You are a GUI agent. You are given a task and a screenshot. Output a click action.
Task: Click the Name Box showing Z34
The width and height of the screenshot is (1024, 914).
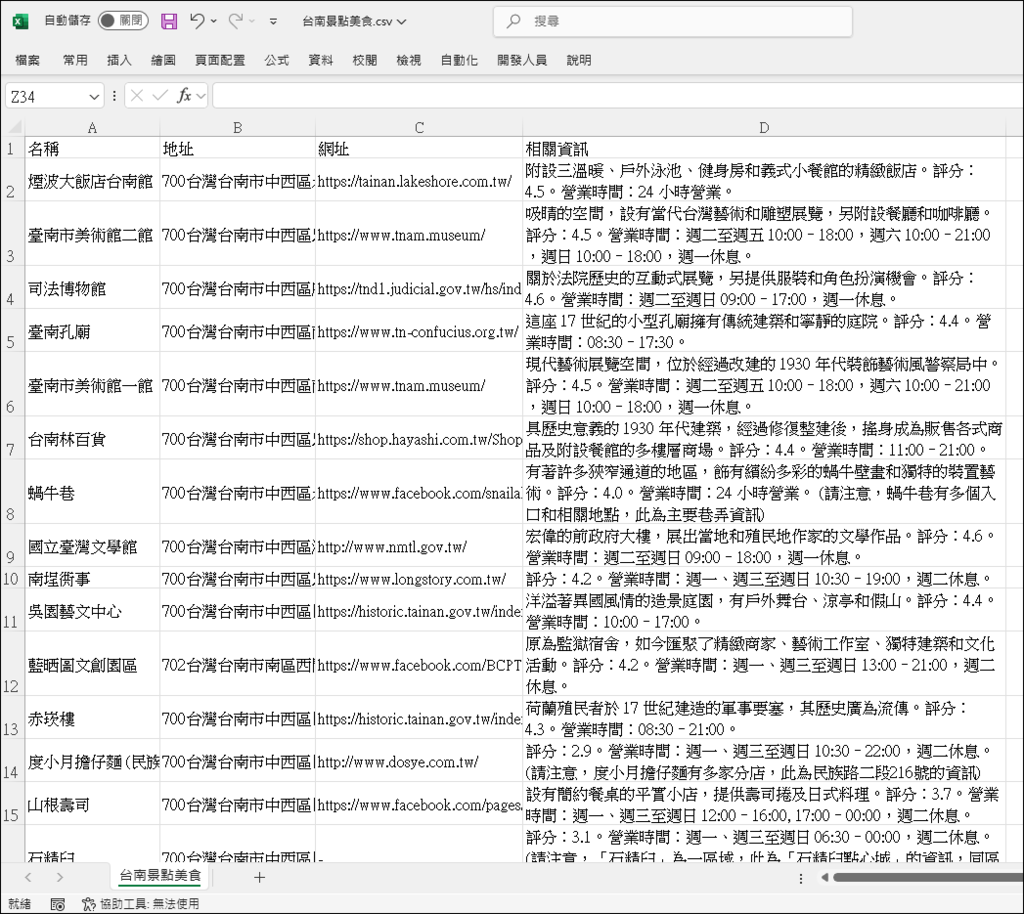[x=46, y=97]
